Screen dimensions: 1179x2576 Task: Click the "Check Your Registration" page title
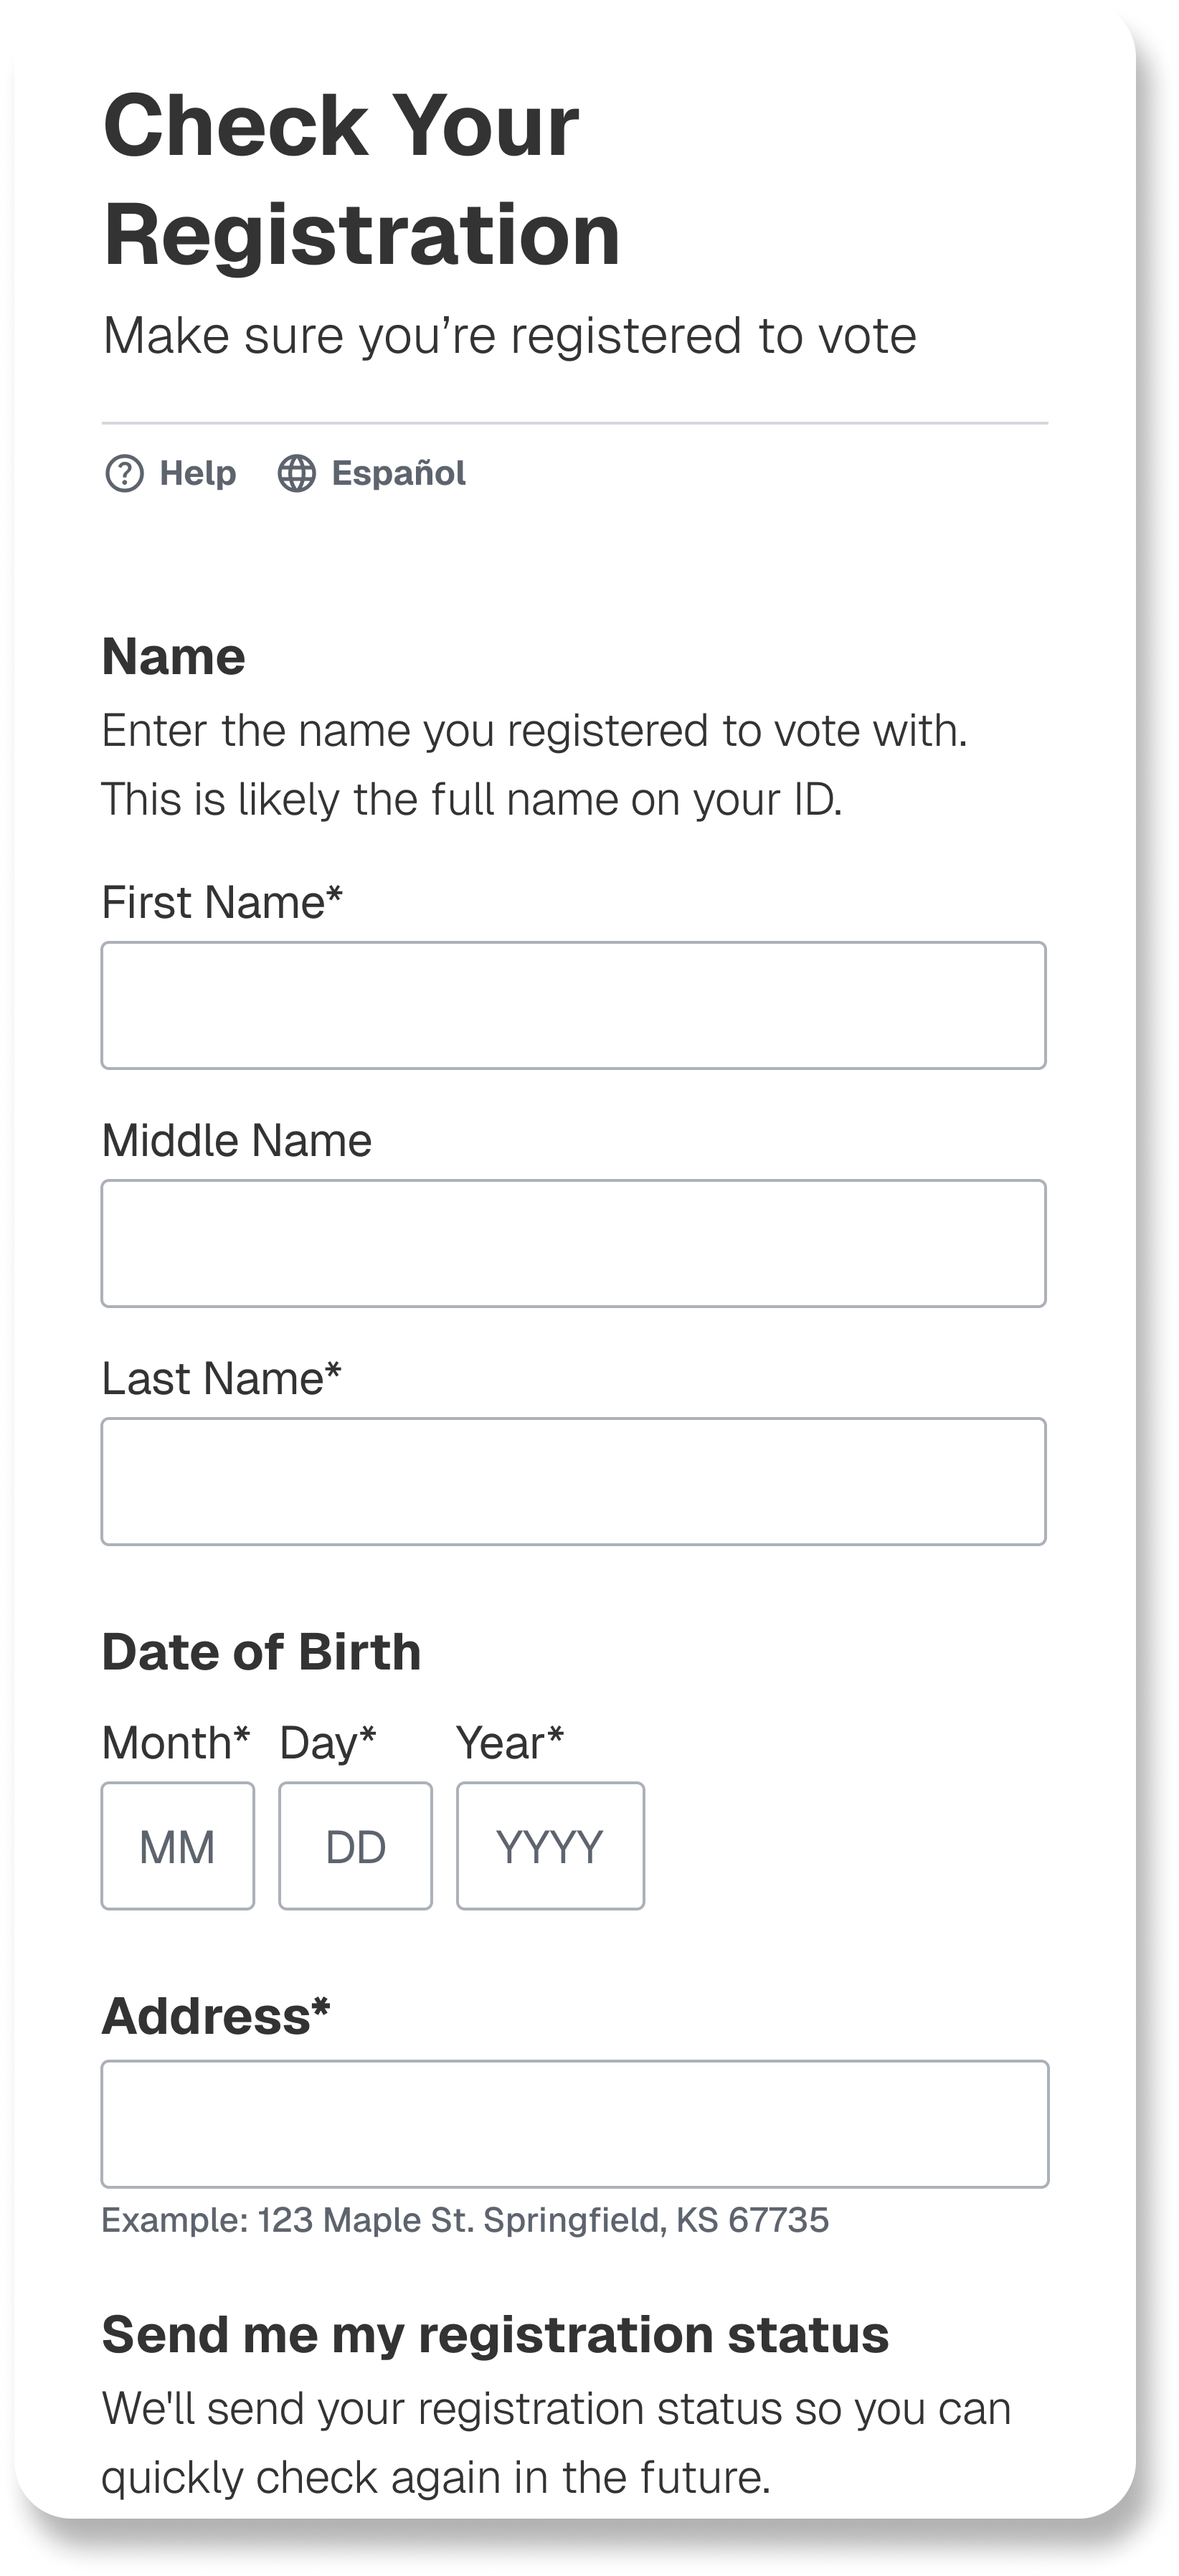[x=360, y=180]
